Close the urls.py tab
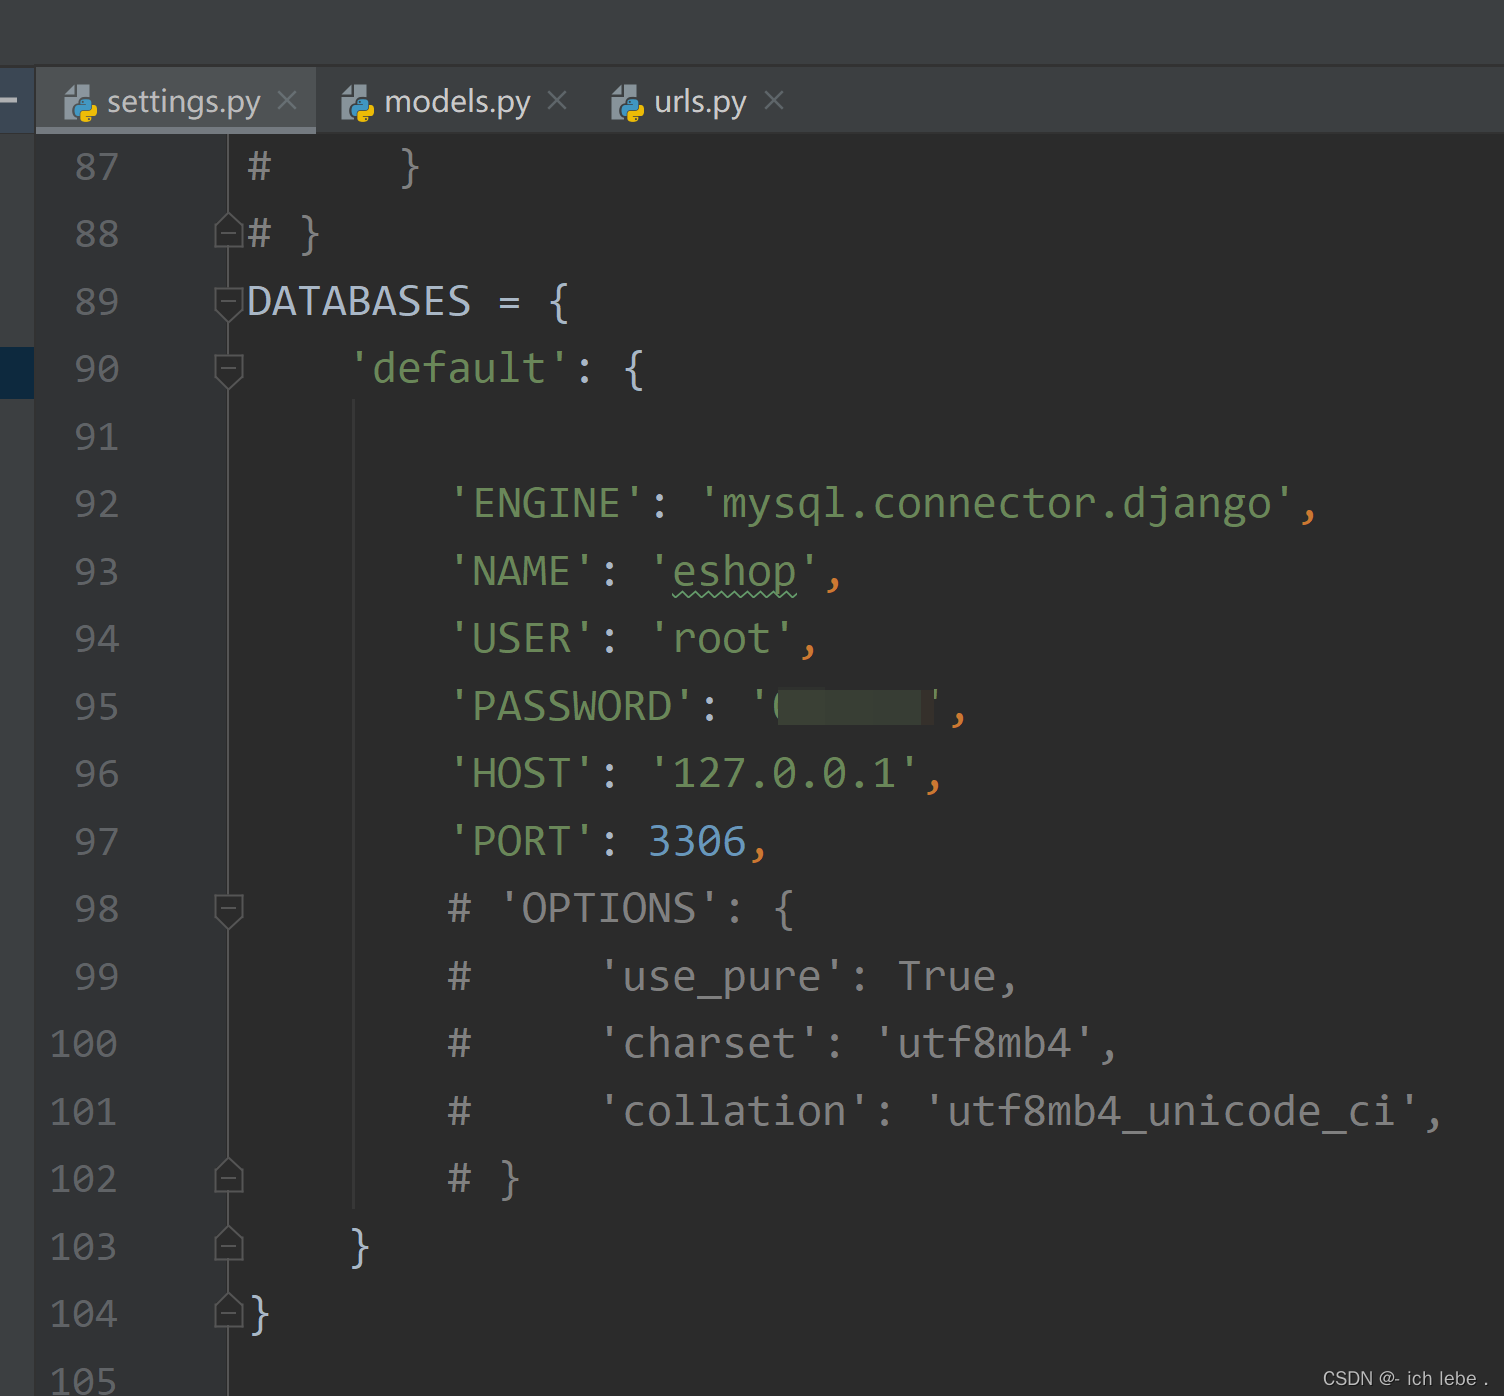This screenshot has width=1504, height=1396. pos(774,100)
